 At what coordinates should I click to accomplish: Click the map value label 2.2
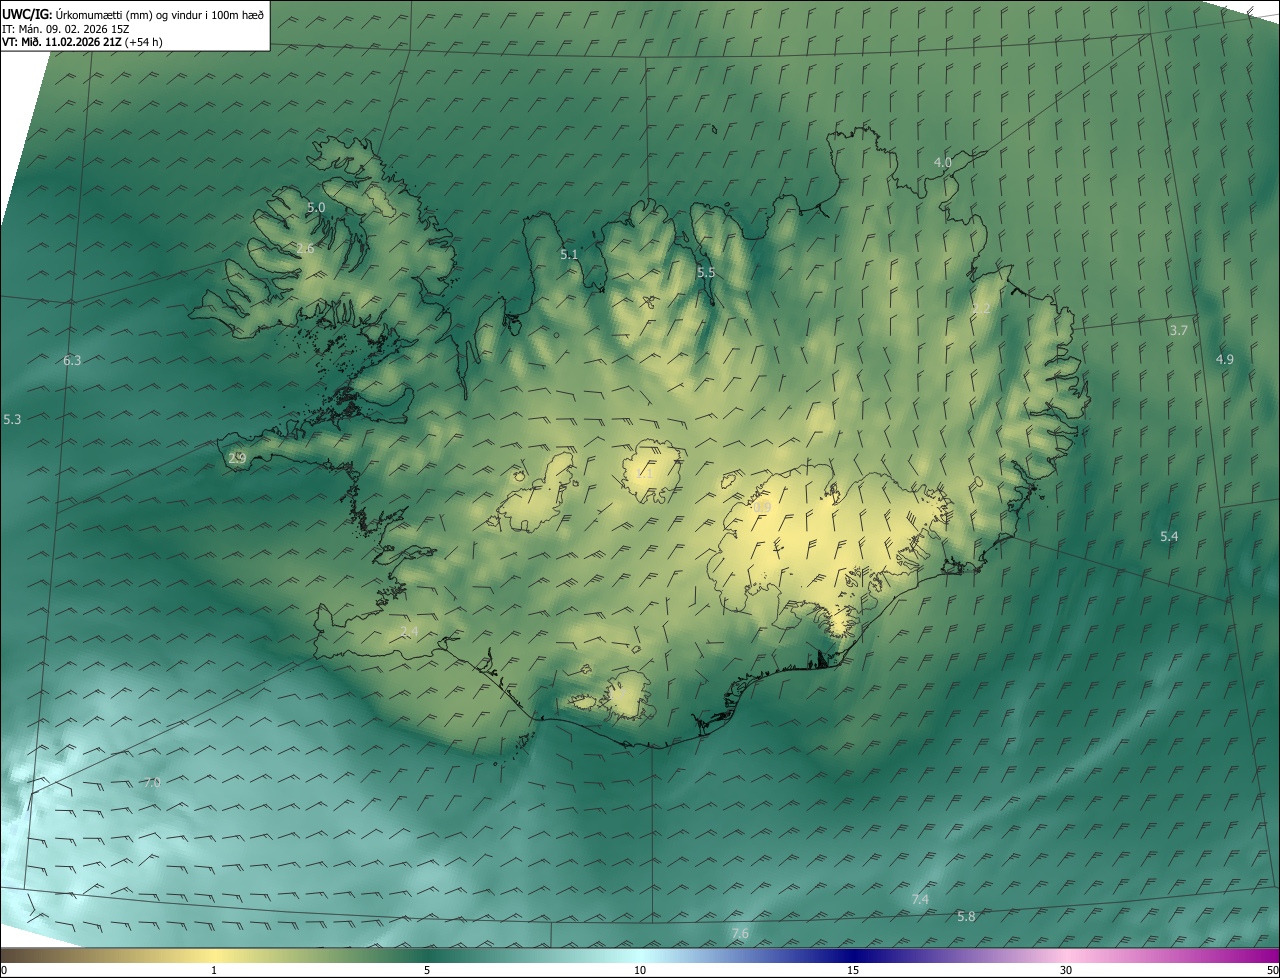[981, 309]
